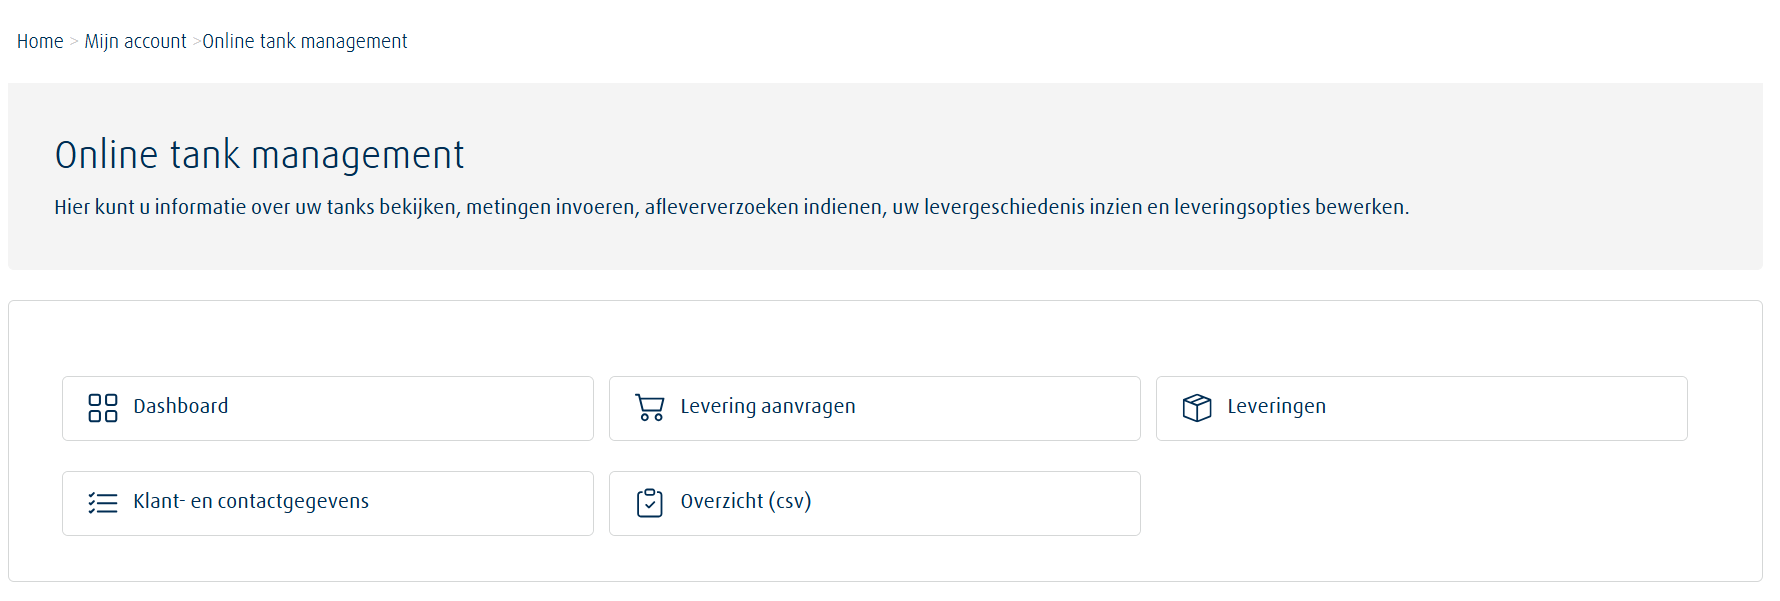The image size is (1780, 601).
Task: Click the breadcrumb separator after Home
Action: (x=74, y=42)
